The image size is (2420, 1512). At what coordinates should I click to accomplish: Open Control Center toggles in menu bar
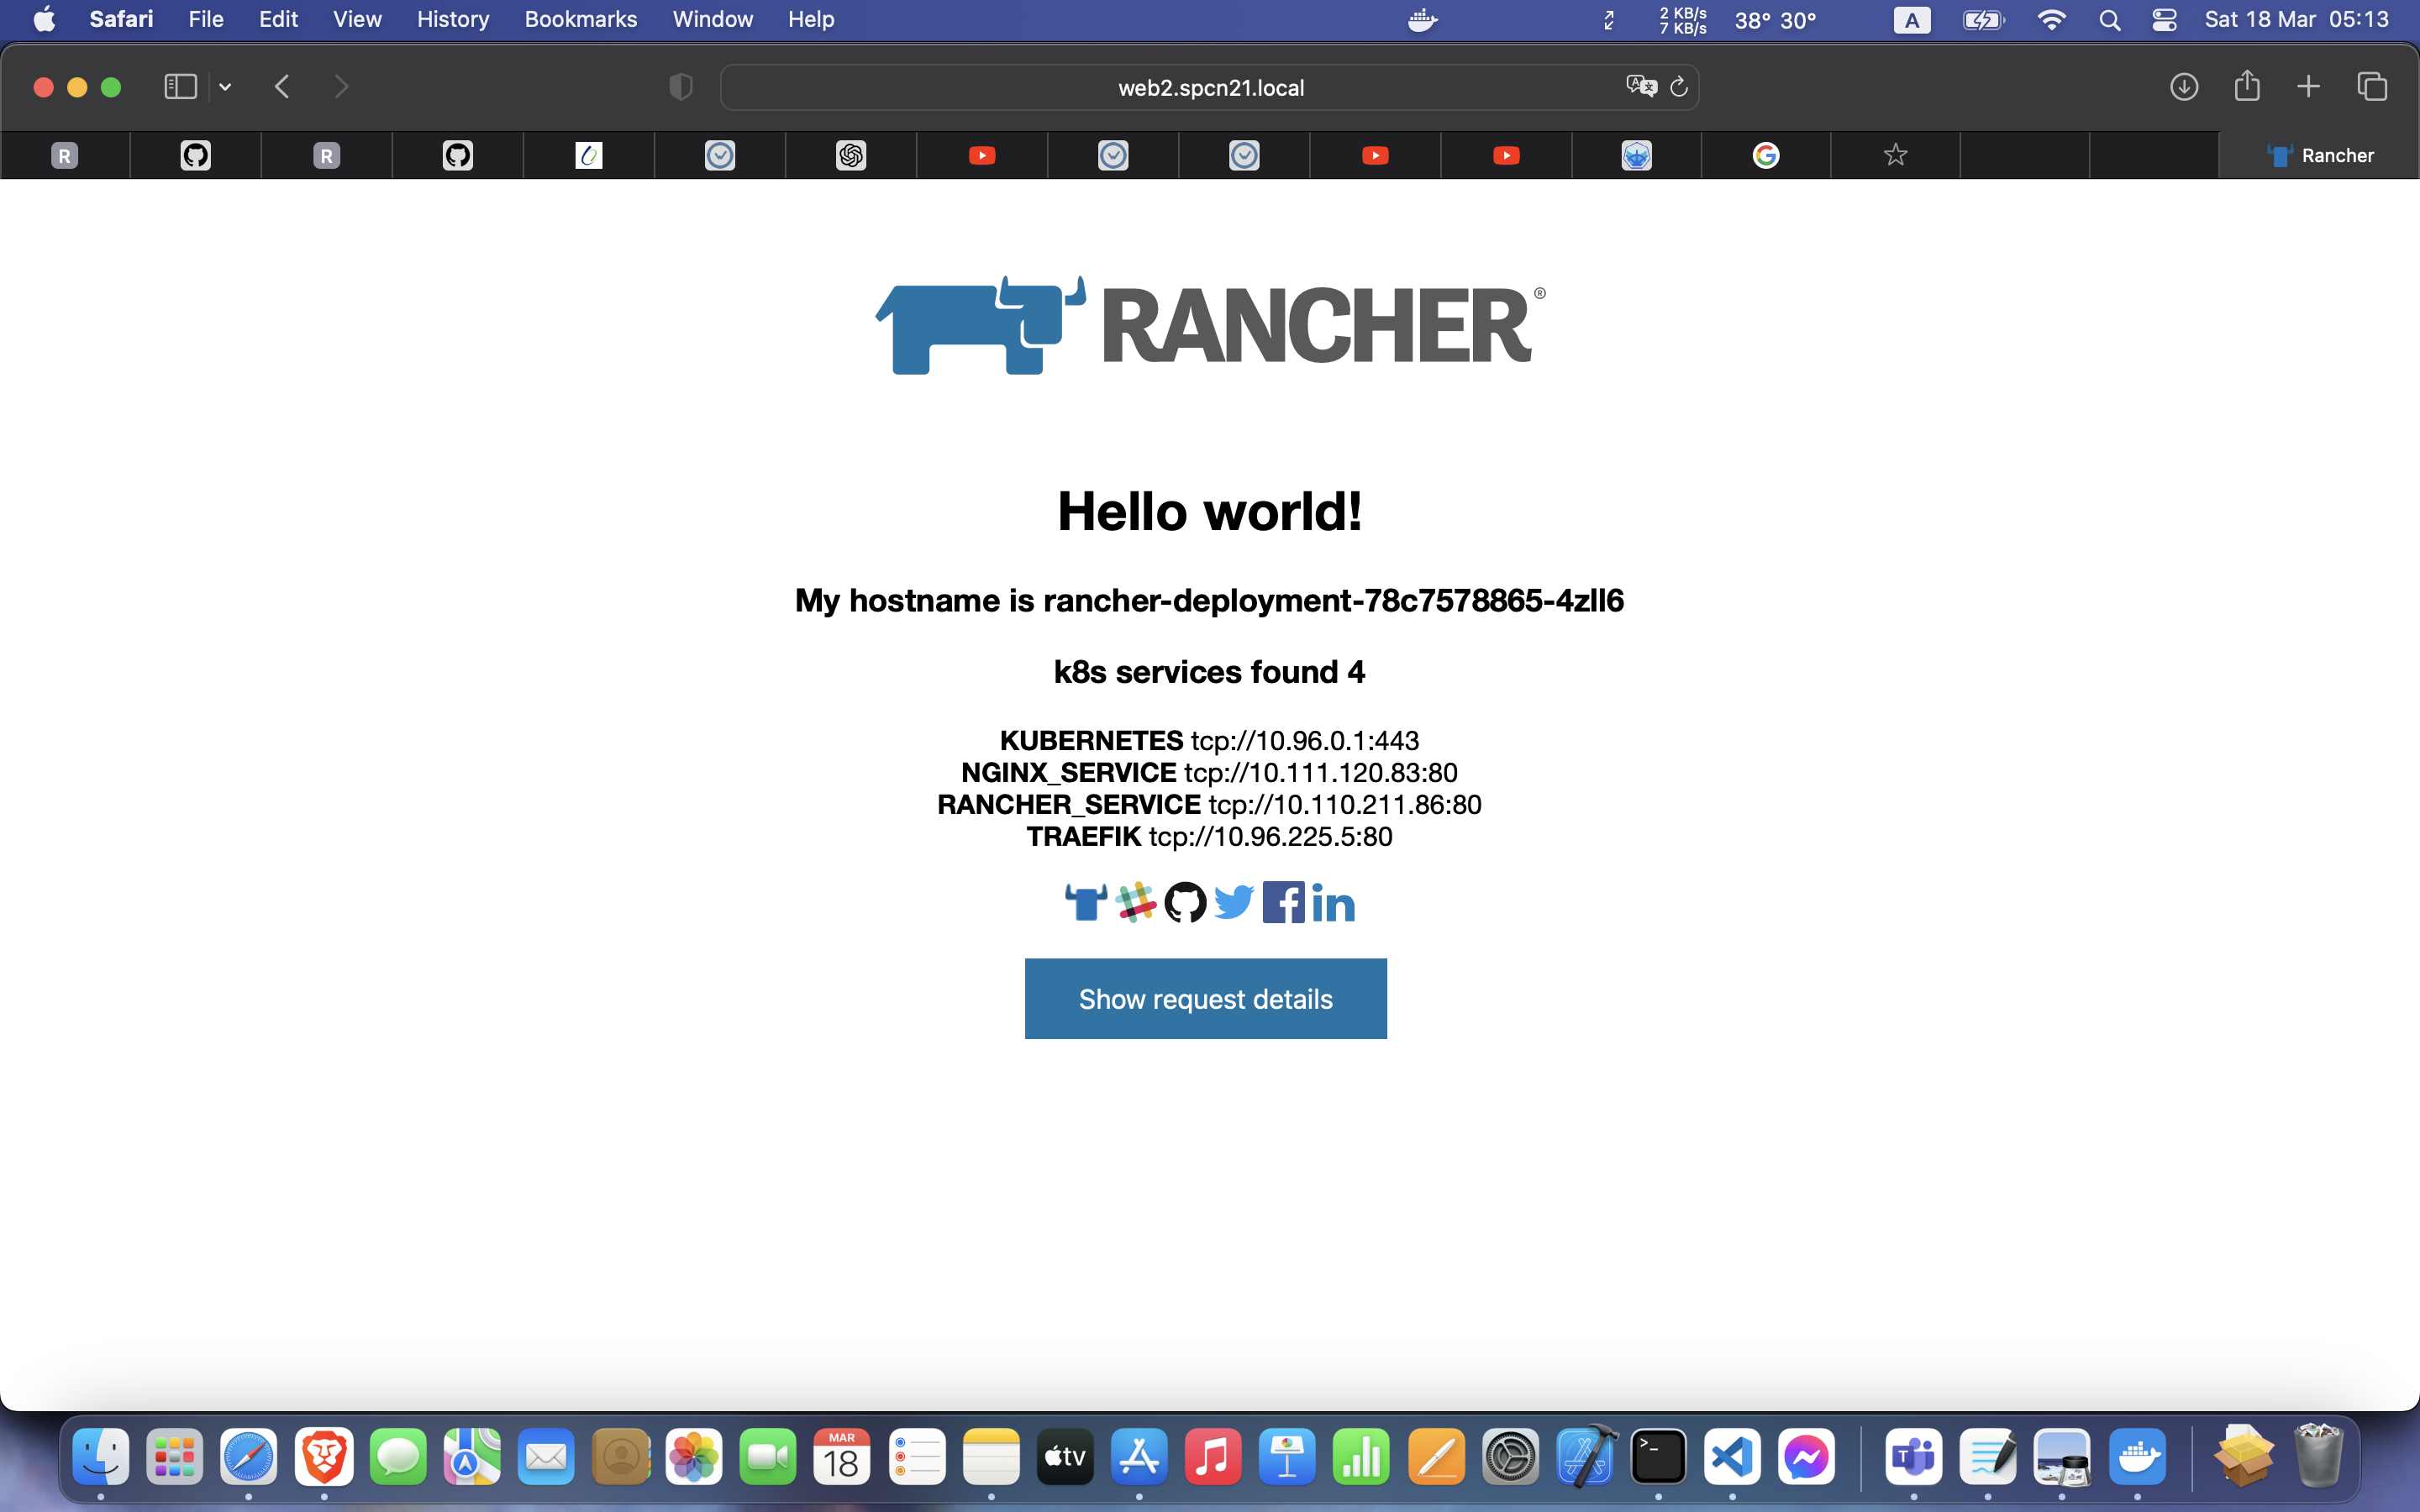[x=2164, y=20]
